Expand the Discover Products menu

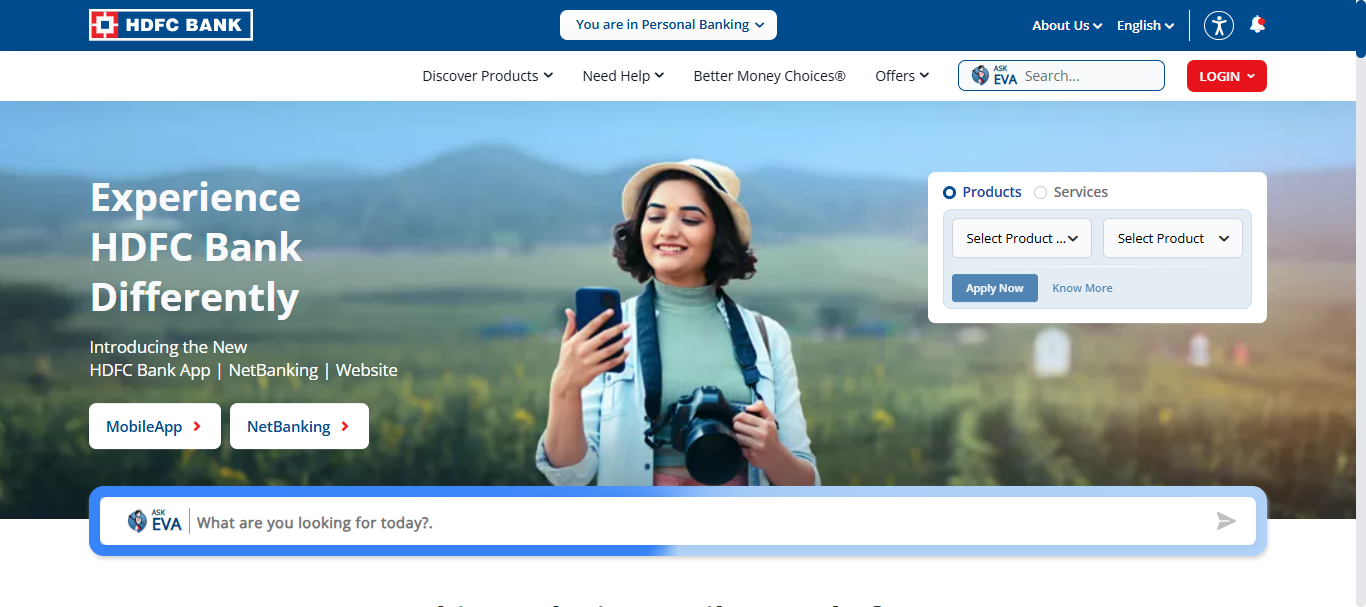pyautogui.click(x=488, y=76)
